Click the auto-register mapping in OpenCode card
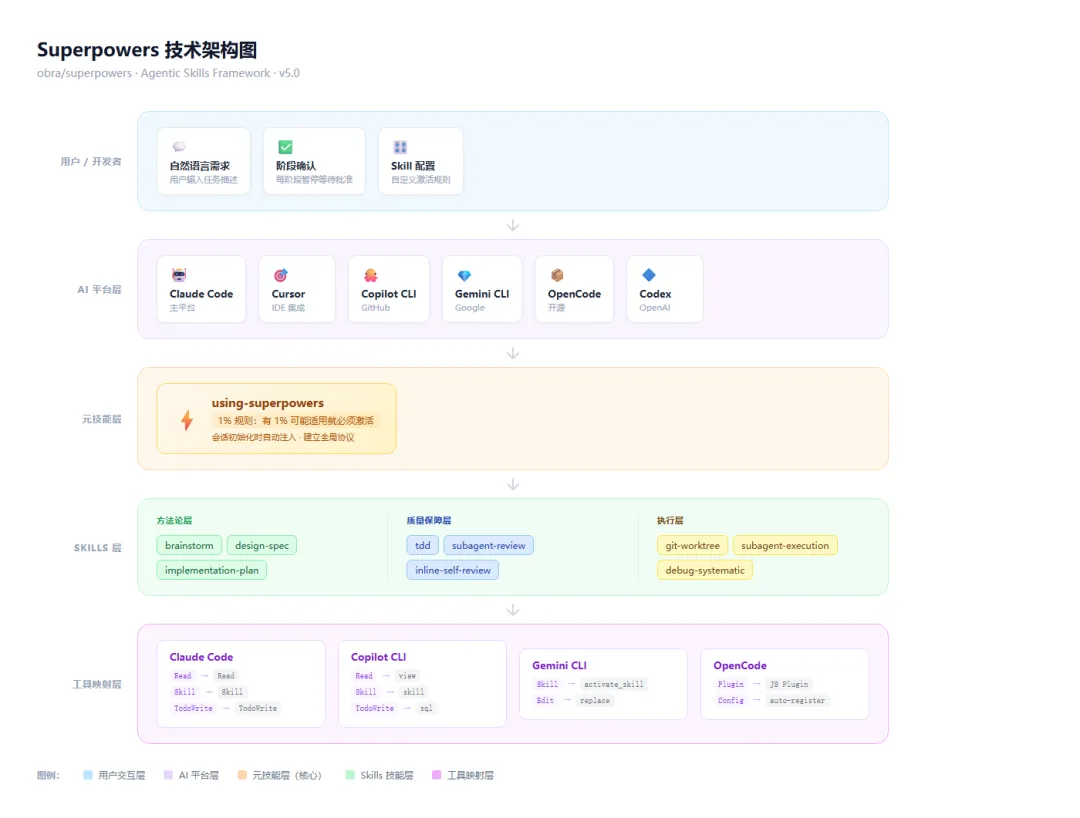Screen dimensions: 1080x818 click(797, 701)
